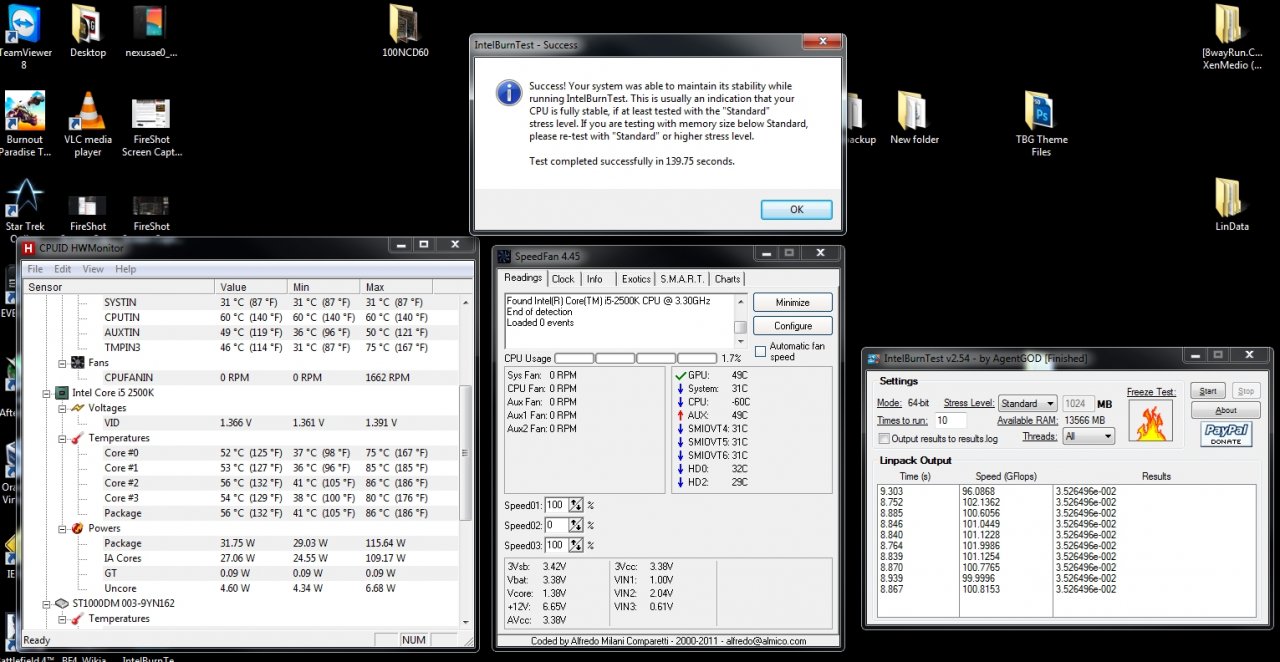Open HWMonitor Edit menu

[63, 269]
